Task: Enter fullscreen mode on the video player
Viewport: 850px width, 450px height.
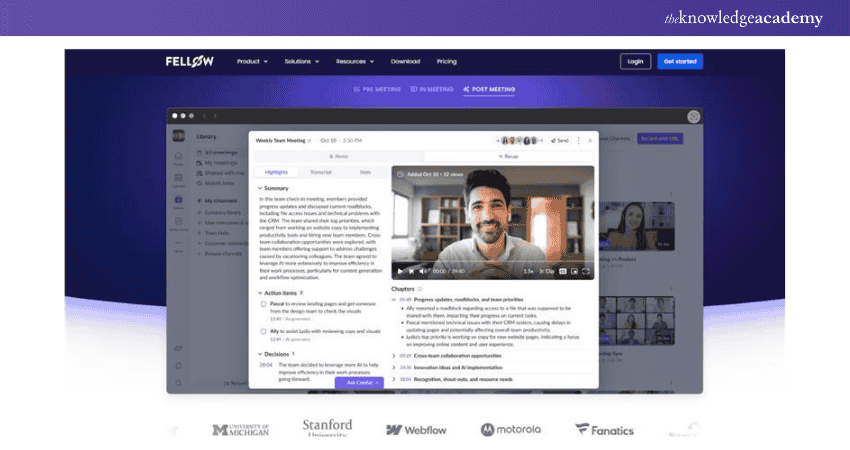Action: (x=587, y=271)
